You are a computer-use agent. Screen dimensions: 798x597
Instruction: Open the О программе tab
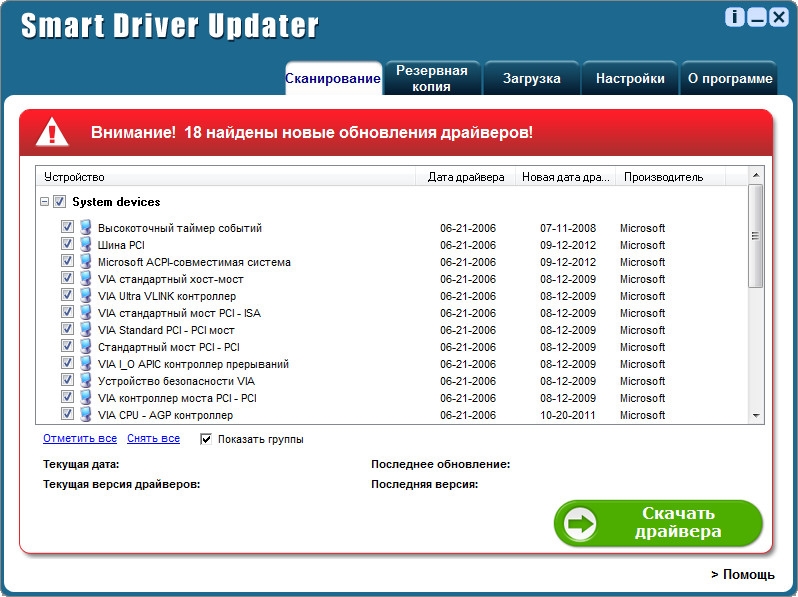click(730, 78)
